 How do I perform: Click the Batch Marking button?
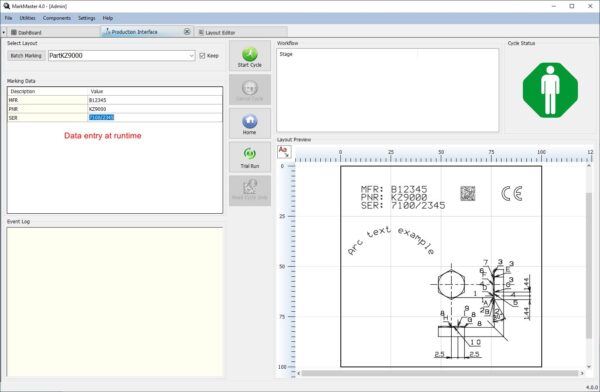coord(26,56)
